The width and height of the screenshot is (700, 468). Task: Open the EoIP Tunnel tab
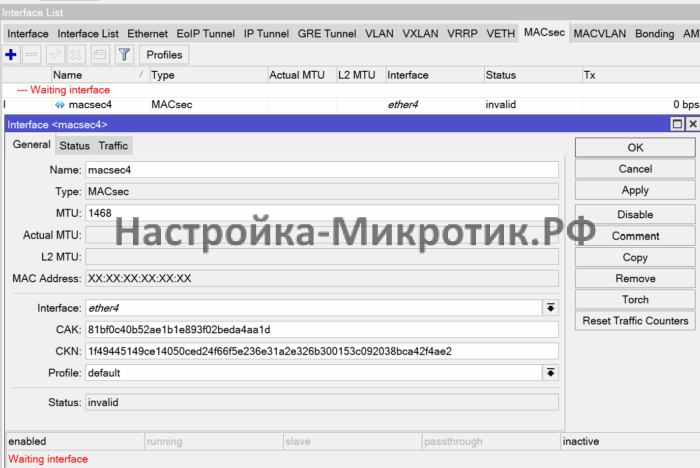tap(205, 34)
